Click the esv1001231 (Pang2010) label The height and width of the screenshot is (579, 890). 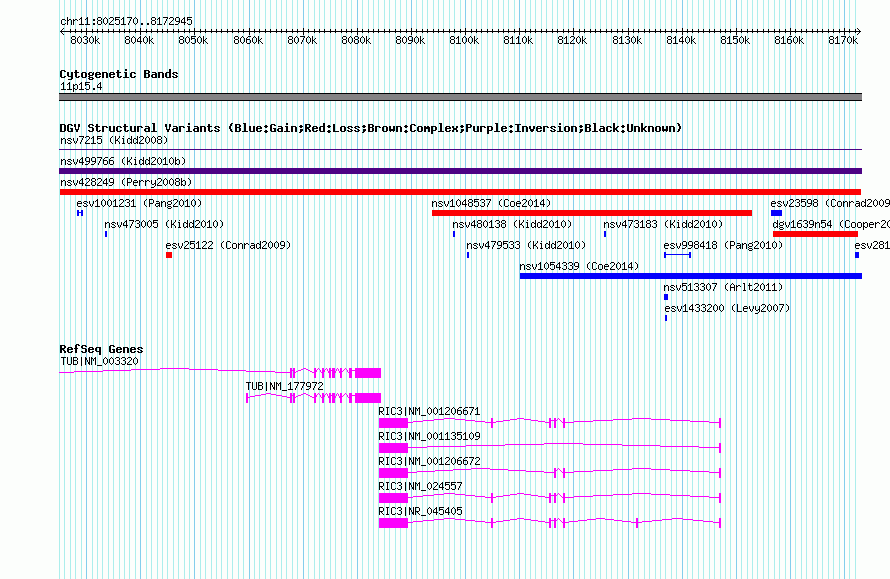[139, 203]
